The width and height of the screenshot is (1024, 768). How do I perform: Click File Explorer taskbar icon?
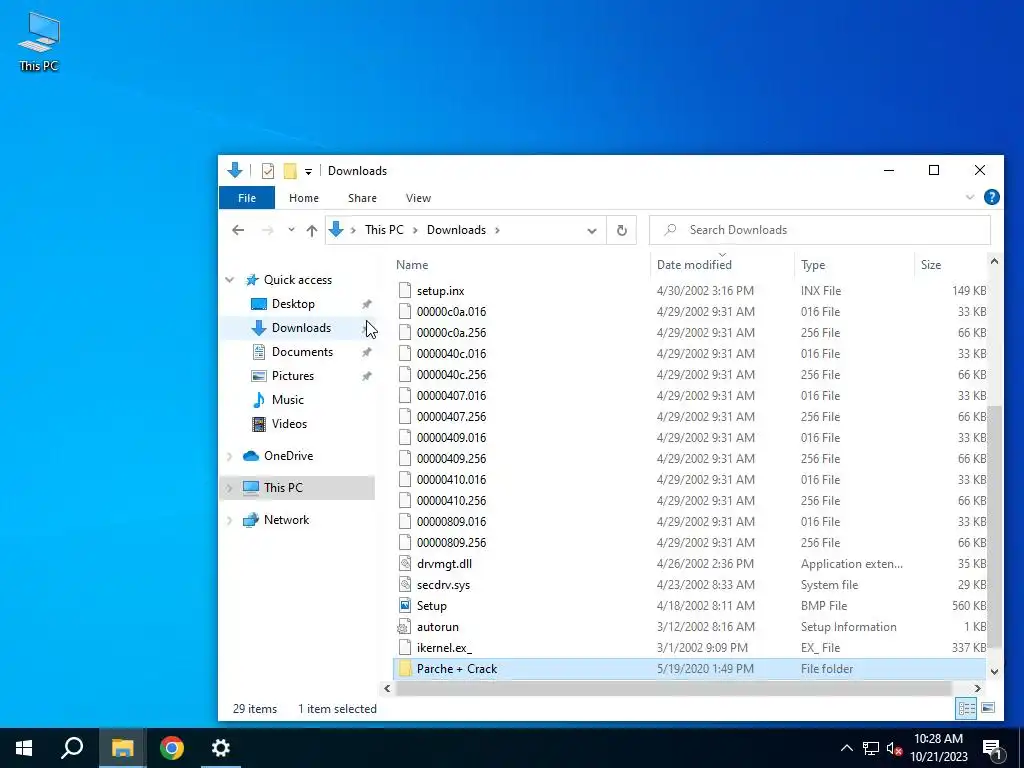click(122, 748)
